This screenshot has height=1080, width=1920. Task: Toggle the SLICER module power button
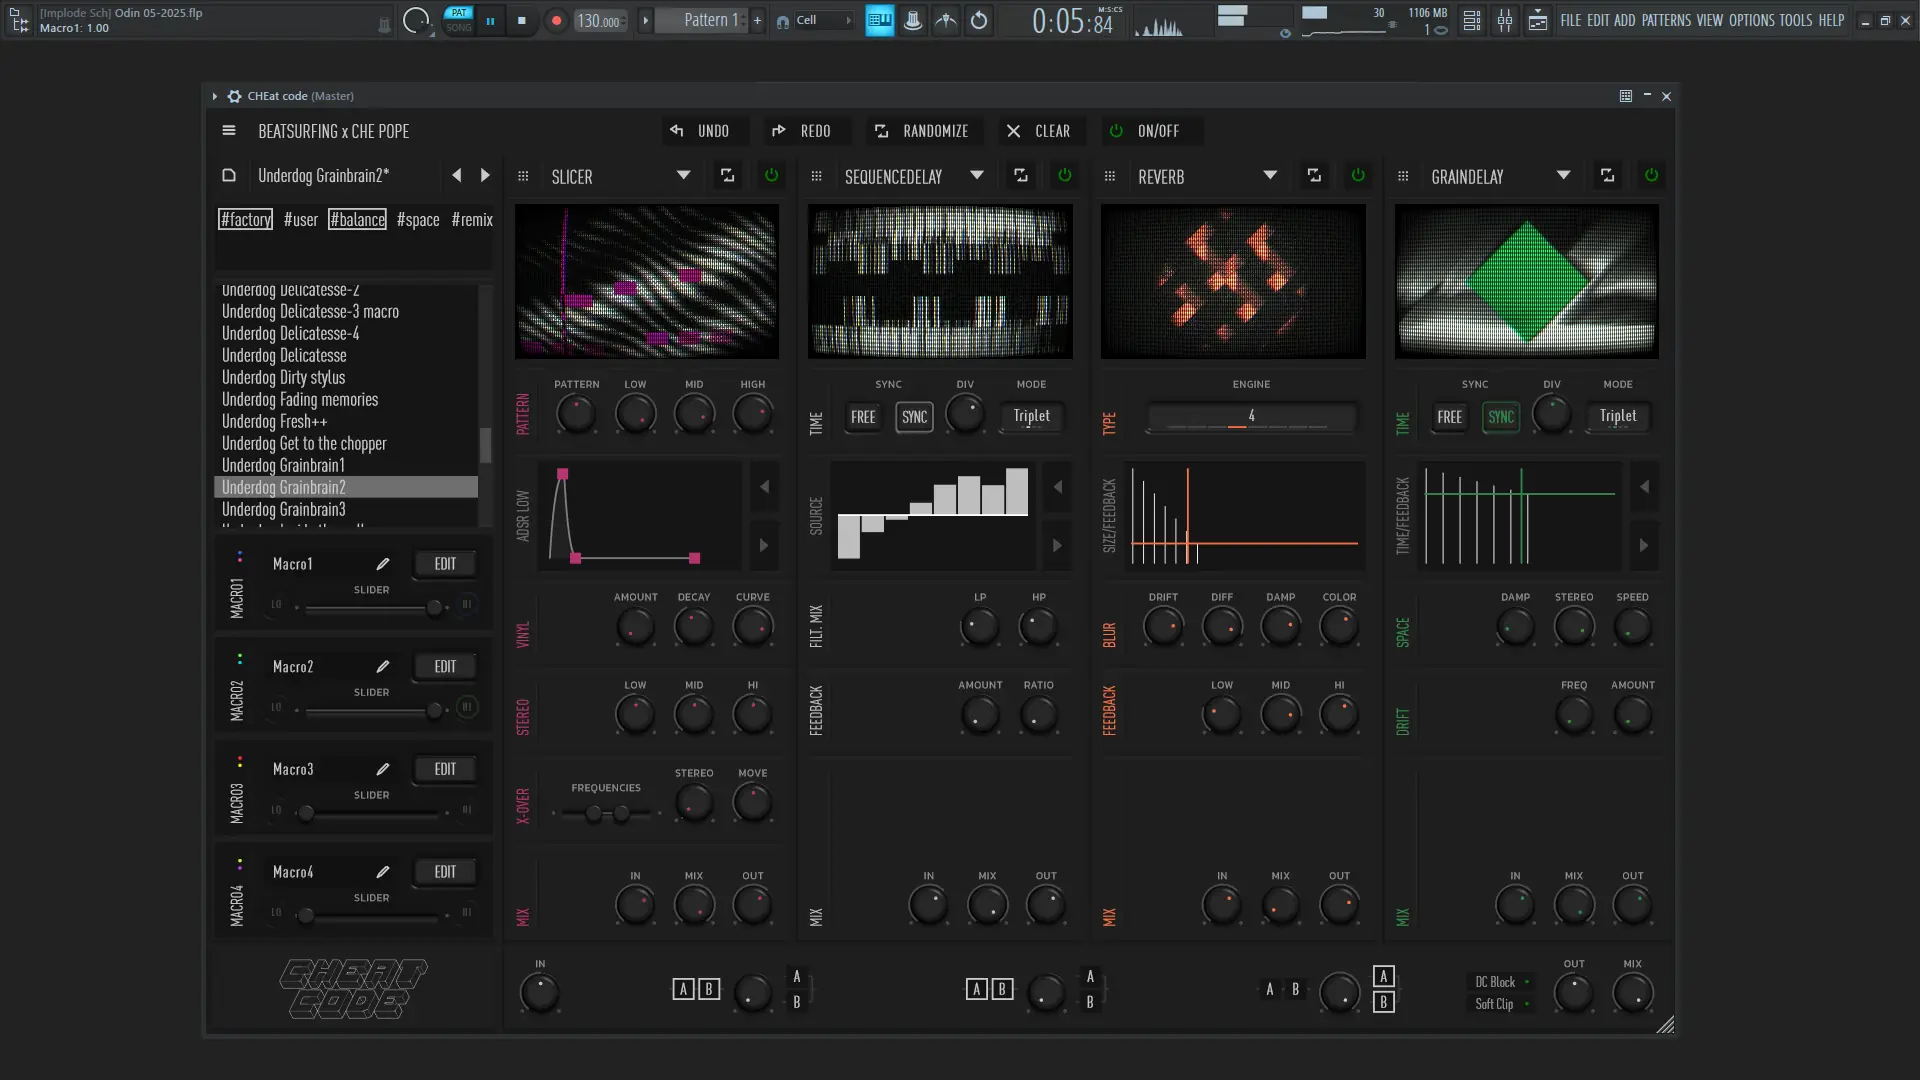coord(771,176)
